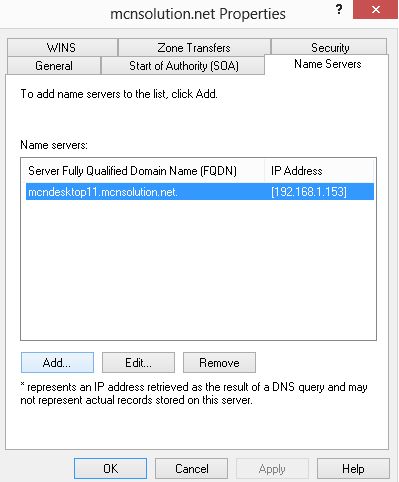Click the grayed-out Apply button
This screenshot has height=482, width=399.
pos(272,468)
